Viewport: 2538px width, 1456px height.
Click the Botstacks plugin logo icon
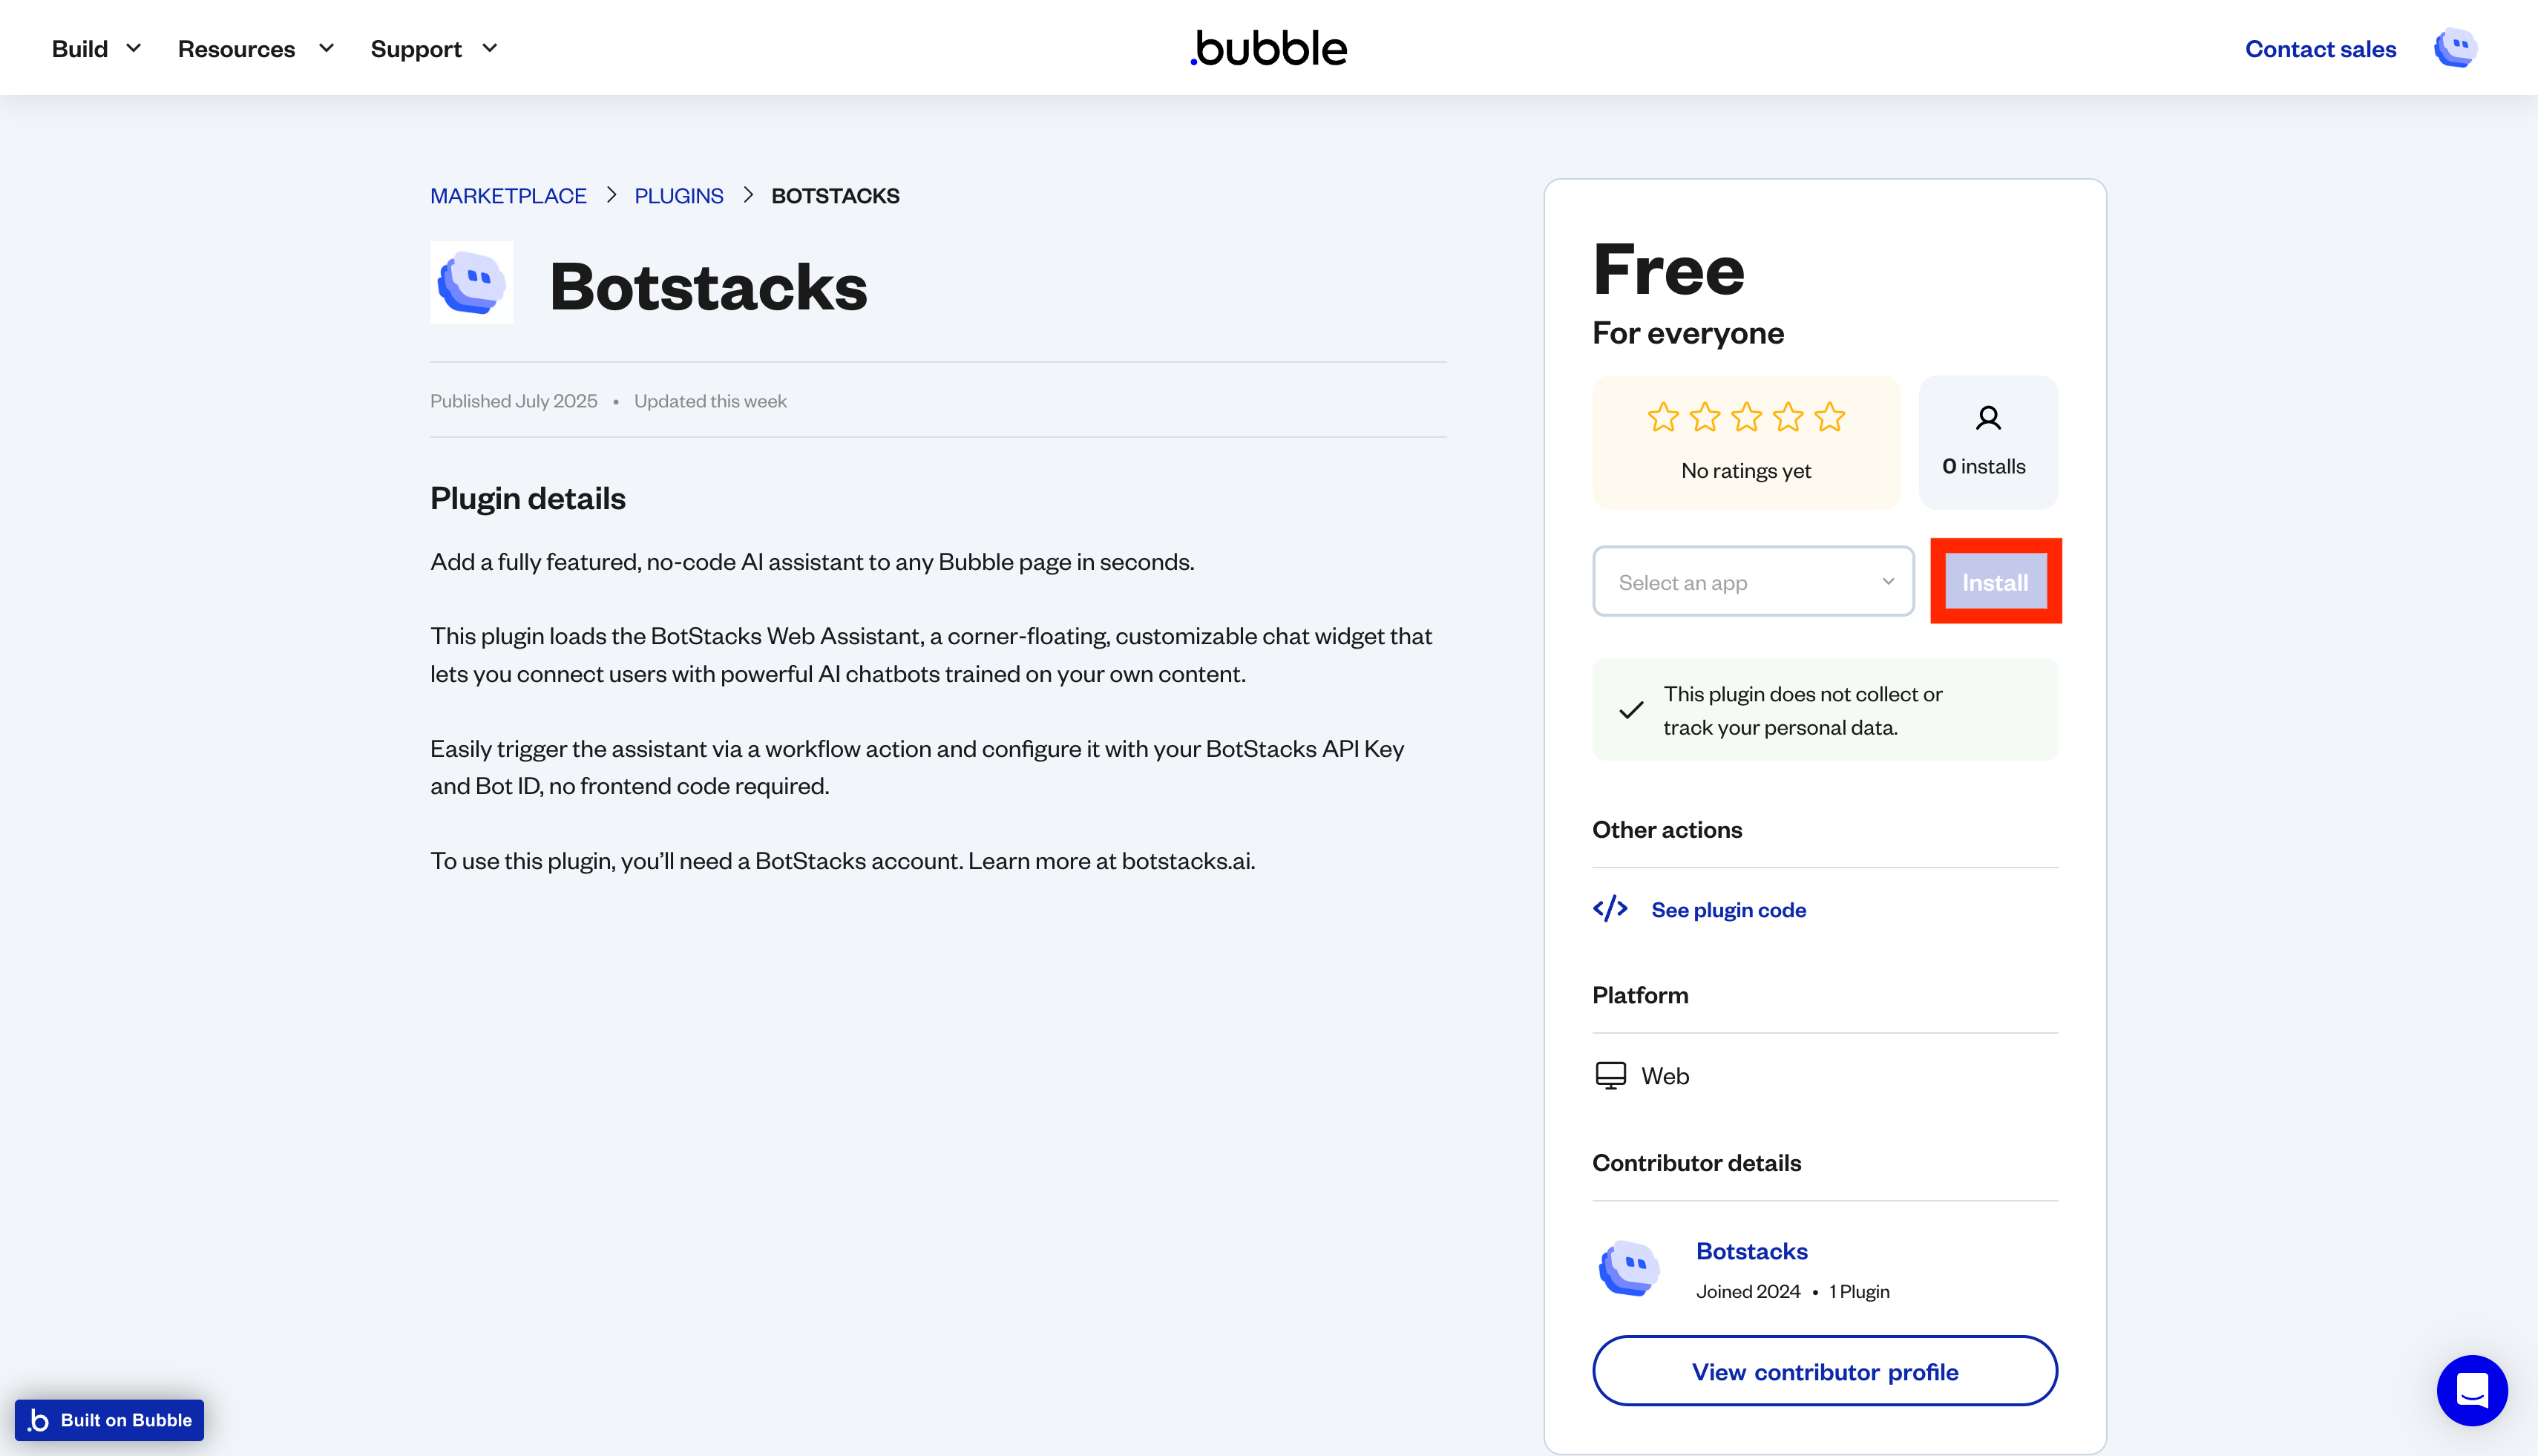471,283
